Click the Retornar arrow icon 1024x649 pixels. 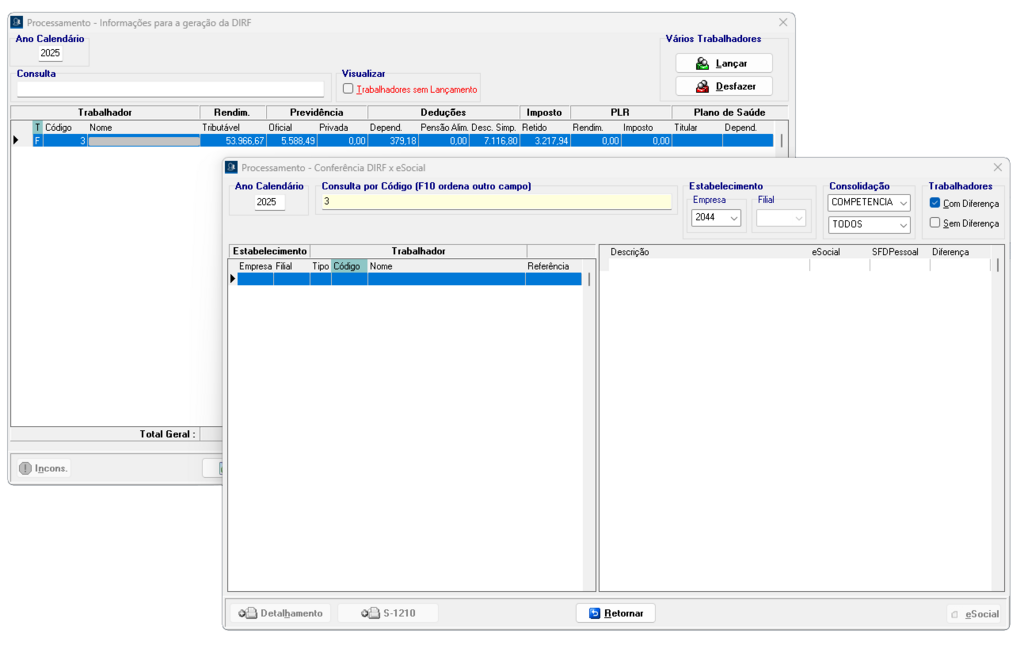point(594,613)
